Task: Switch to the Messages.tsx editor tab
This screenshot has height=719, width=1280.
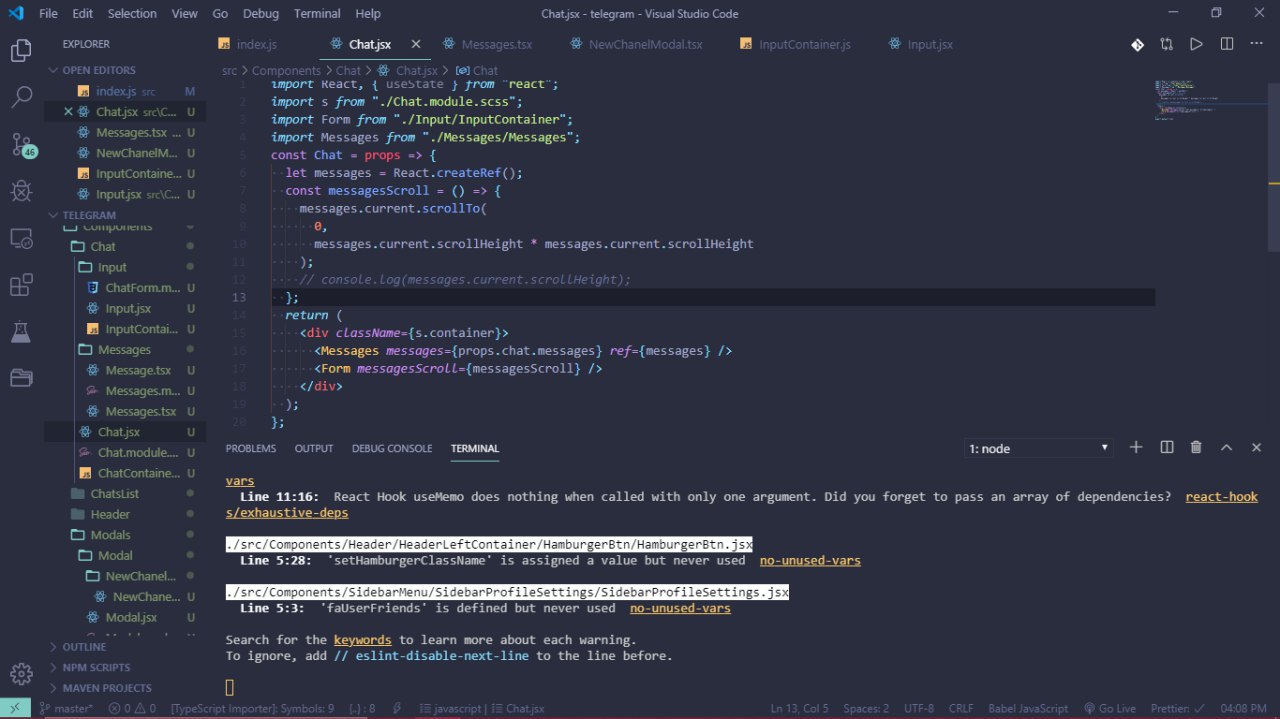Action: pyautogui.click(x=486, y=45)
